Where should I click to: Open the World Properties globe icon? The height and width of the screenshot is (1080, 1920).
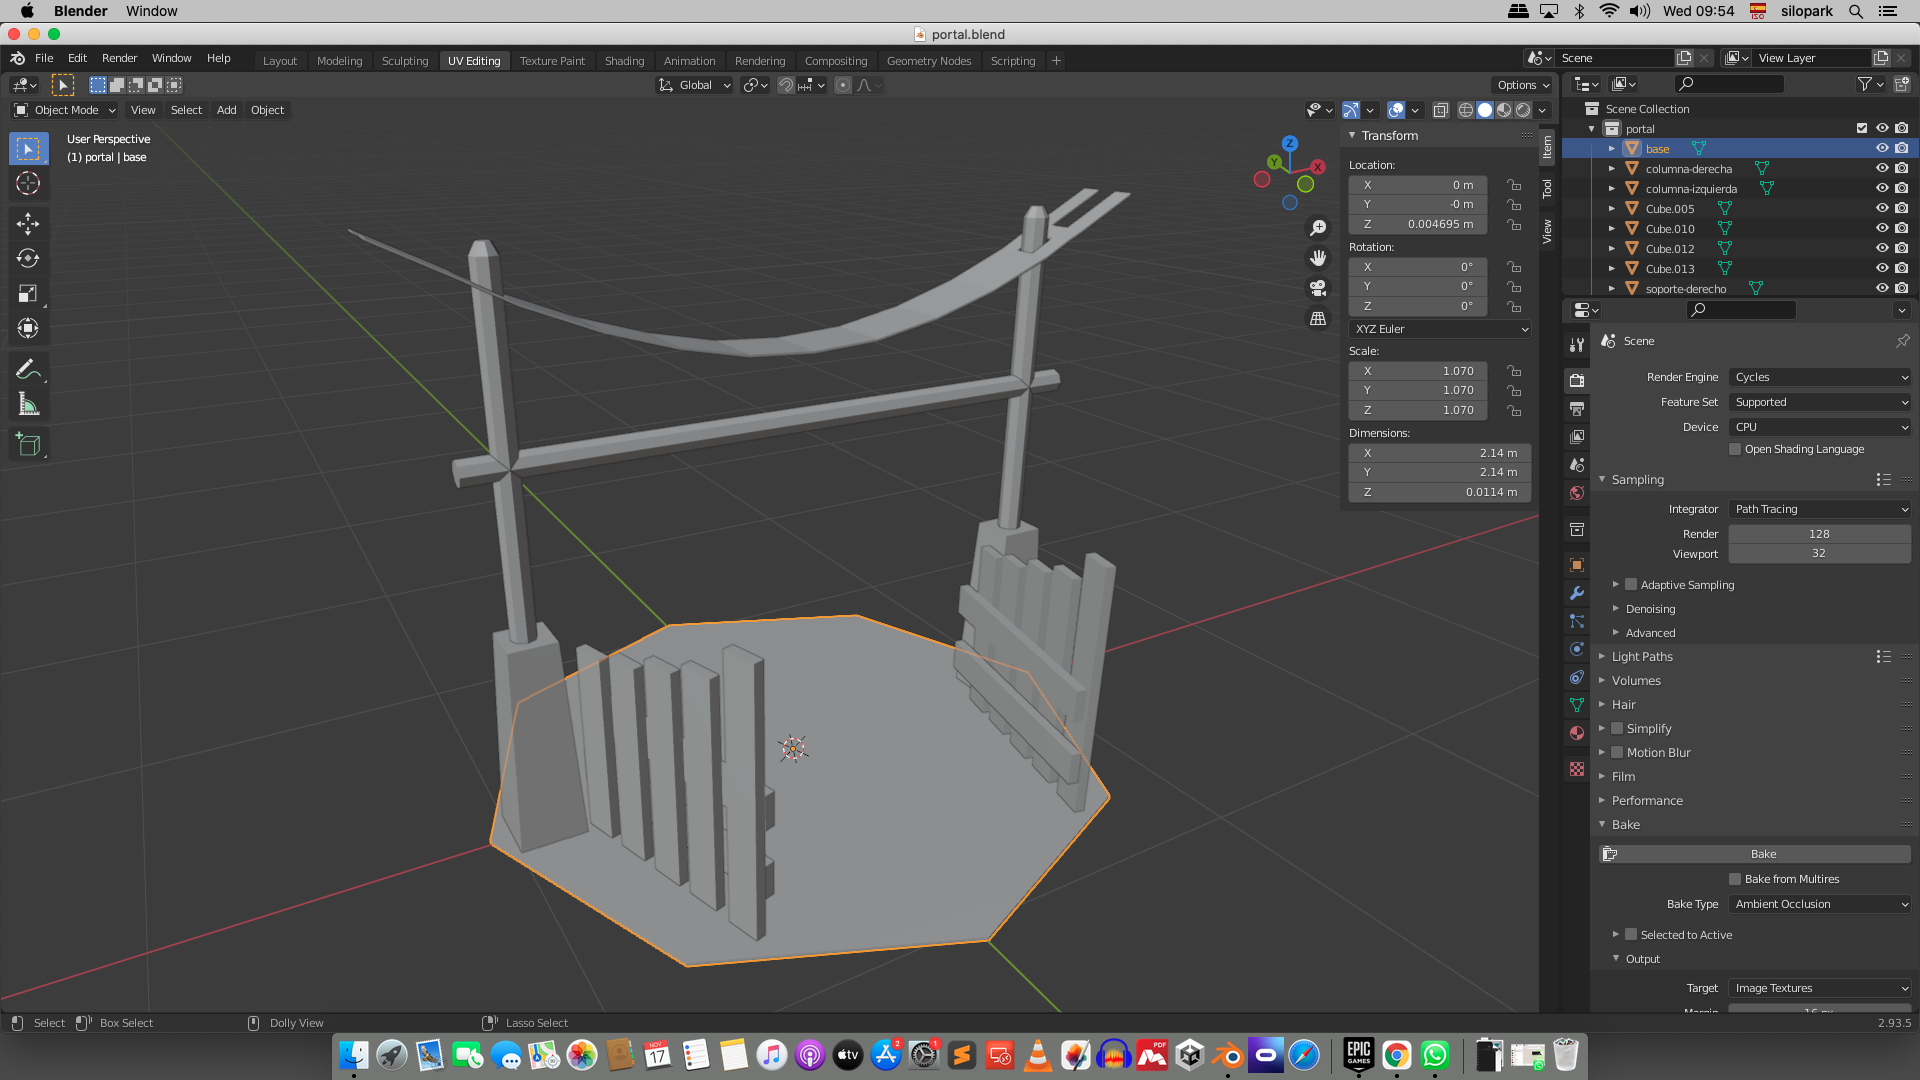(x=1576, y=495)
